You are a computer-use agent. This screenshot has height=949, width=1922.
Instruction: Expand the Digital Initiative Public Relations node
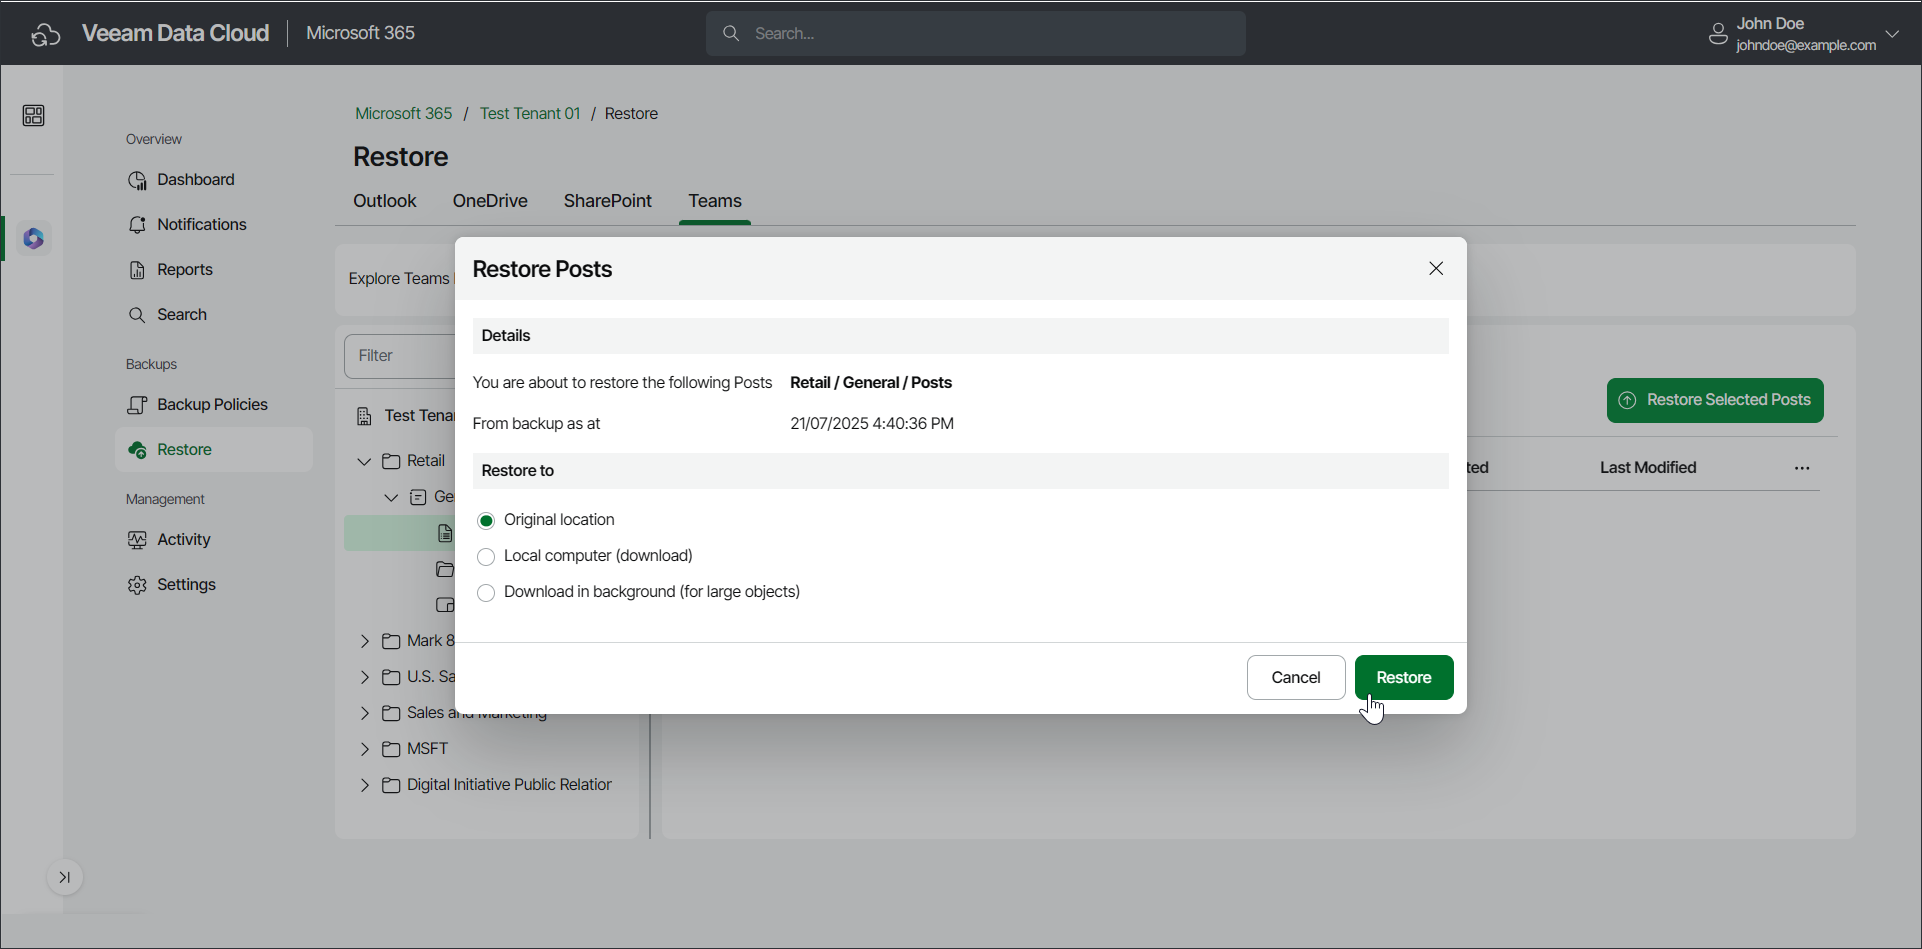click(364, 785)
